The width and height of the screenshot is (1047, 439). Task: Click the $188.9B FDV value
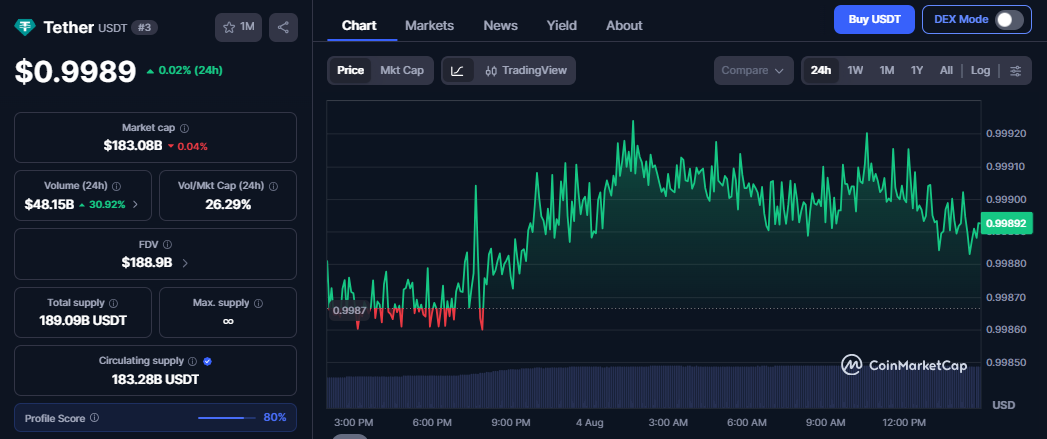coord(147,263)
